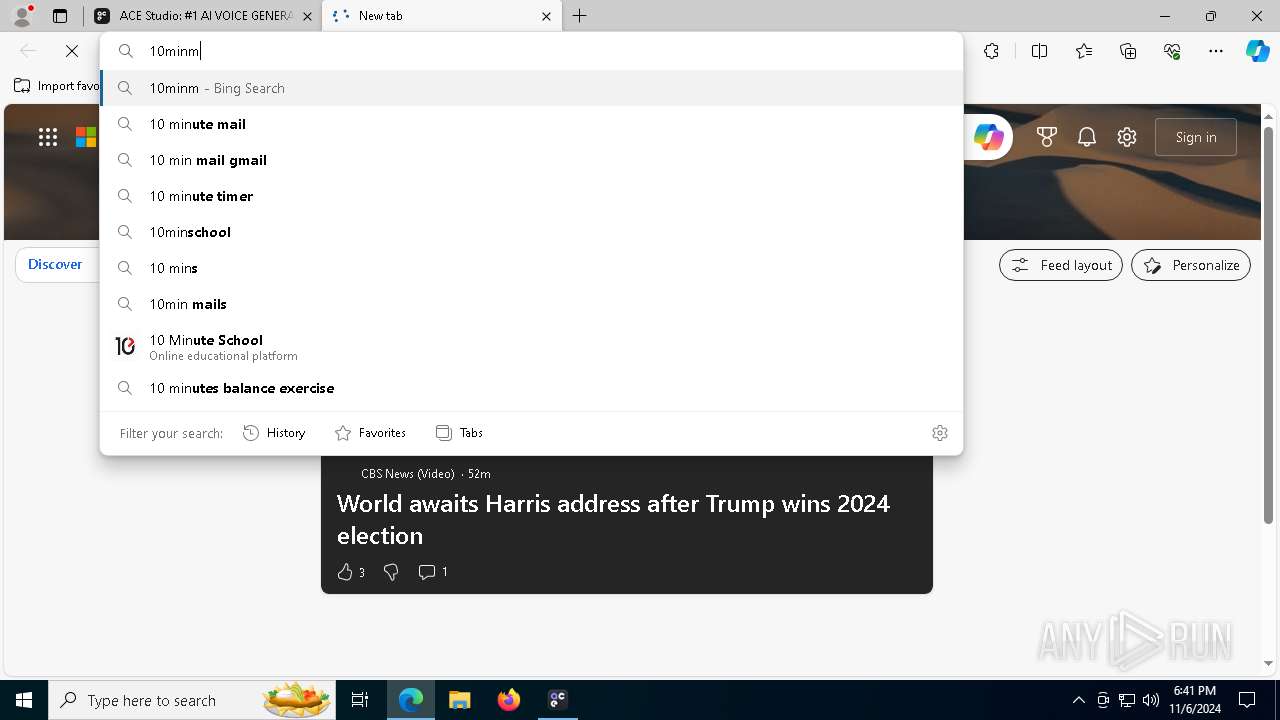Screen dimensions: 1280x720
Task: Filter search by History
Action: click(x=274, y=433)
